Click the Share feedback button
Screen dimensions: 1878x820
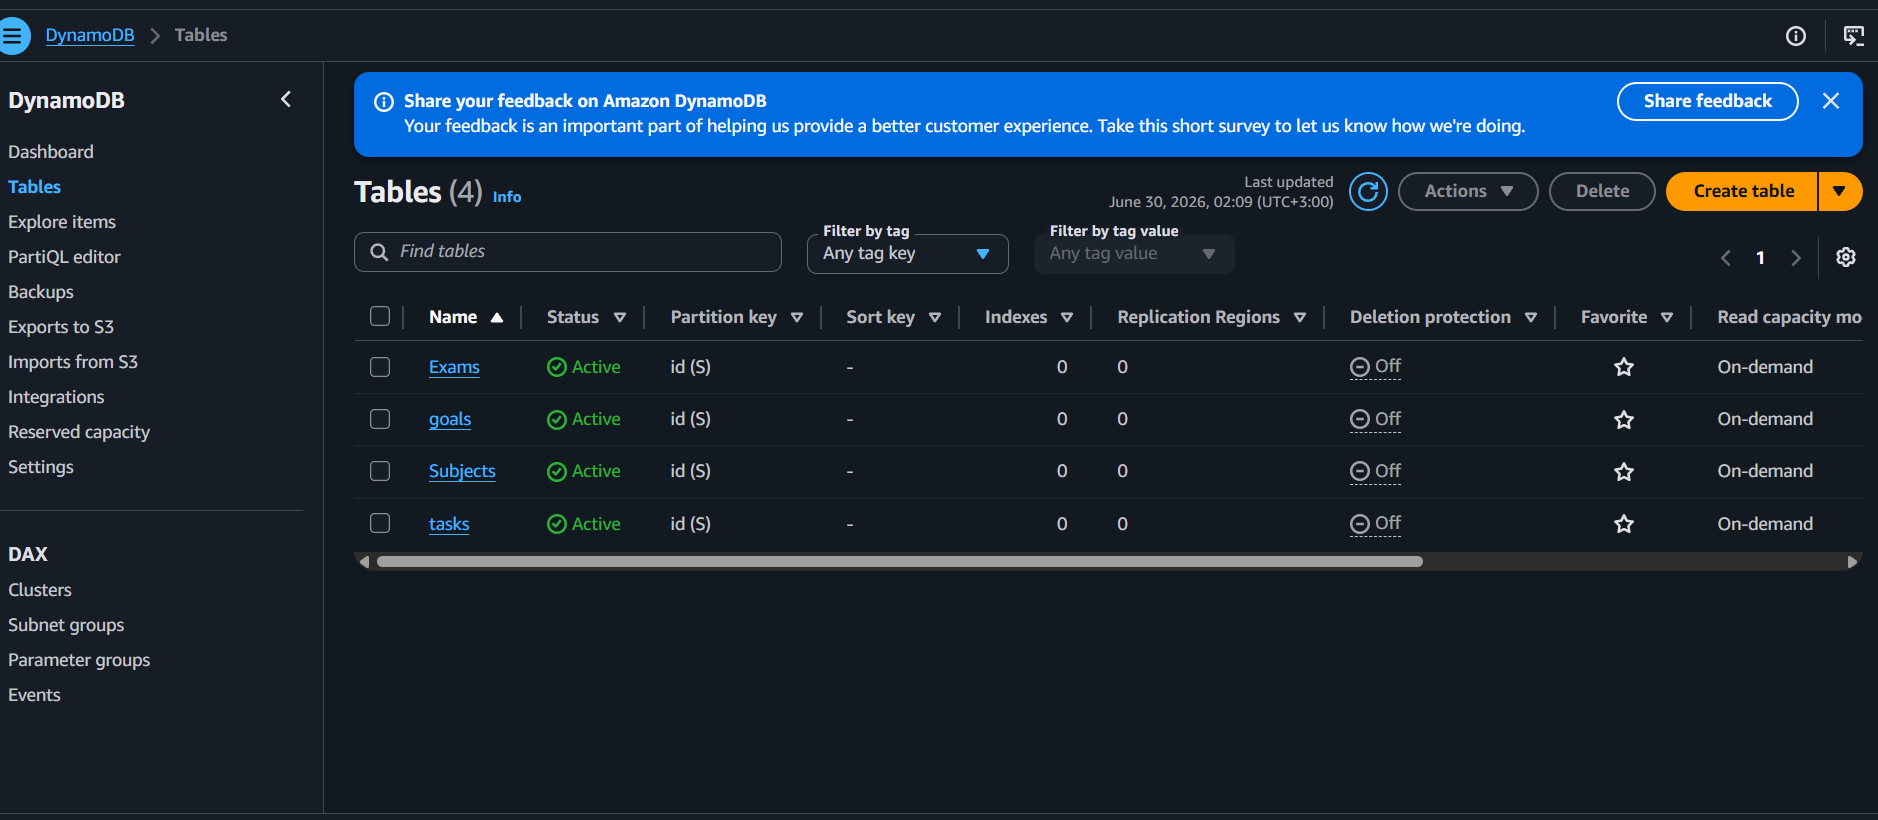(1708, 101)
